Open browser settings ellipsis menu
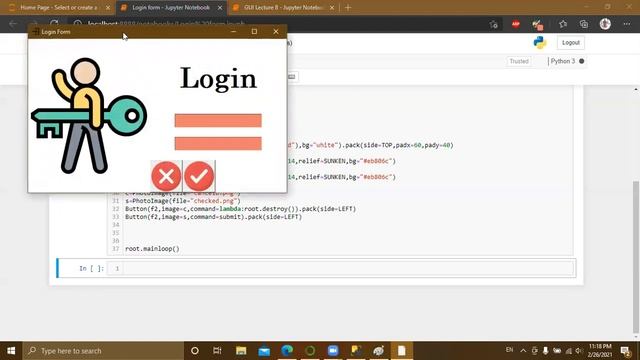The width and height of the screenshot is (640, 360). tap(627, 24)
